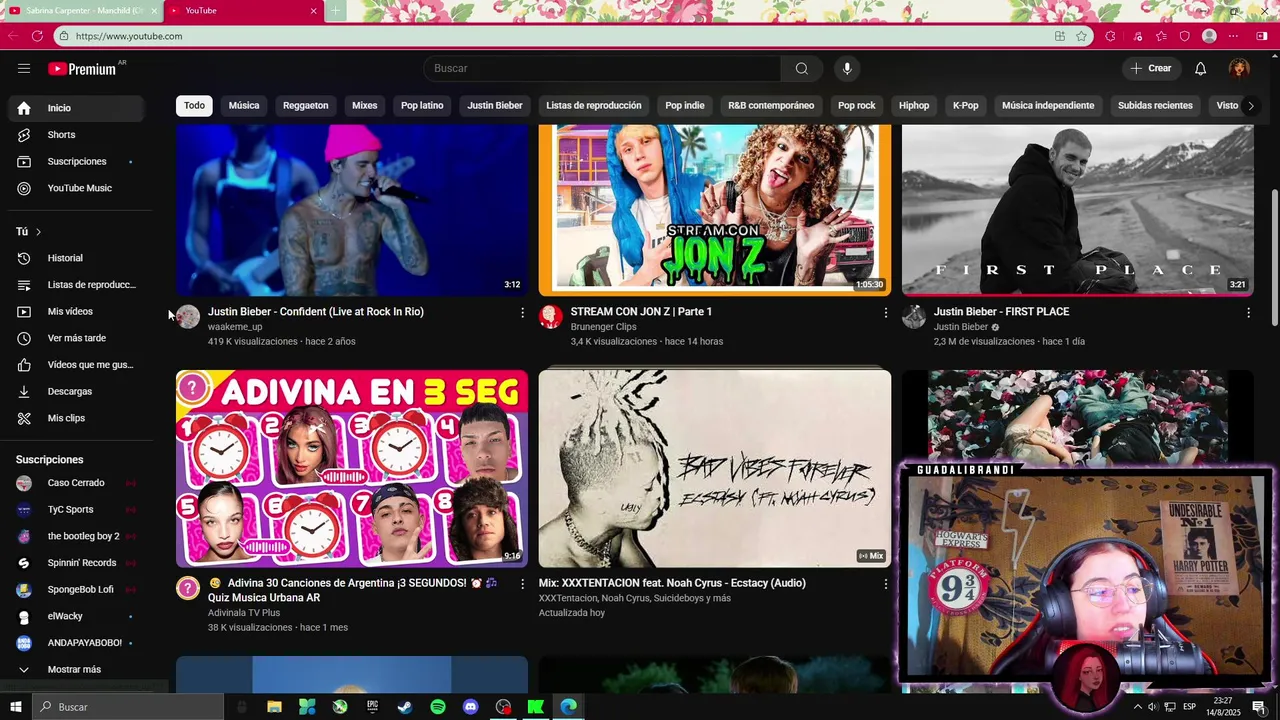Open YouTube Music in sidebar

76,188
